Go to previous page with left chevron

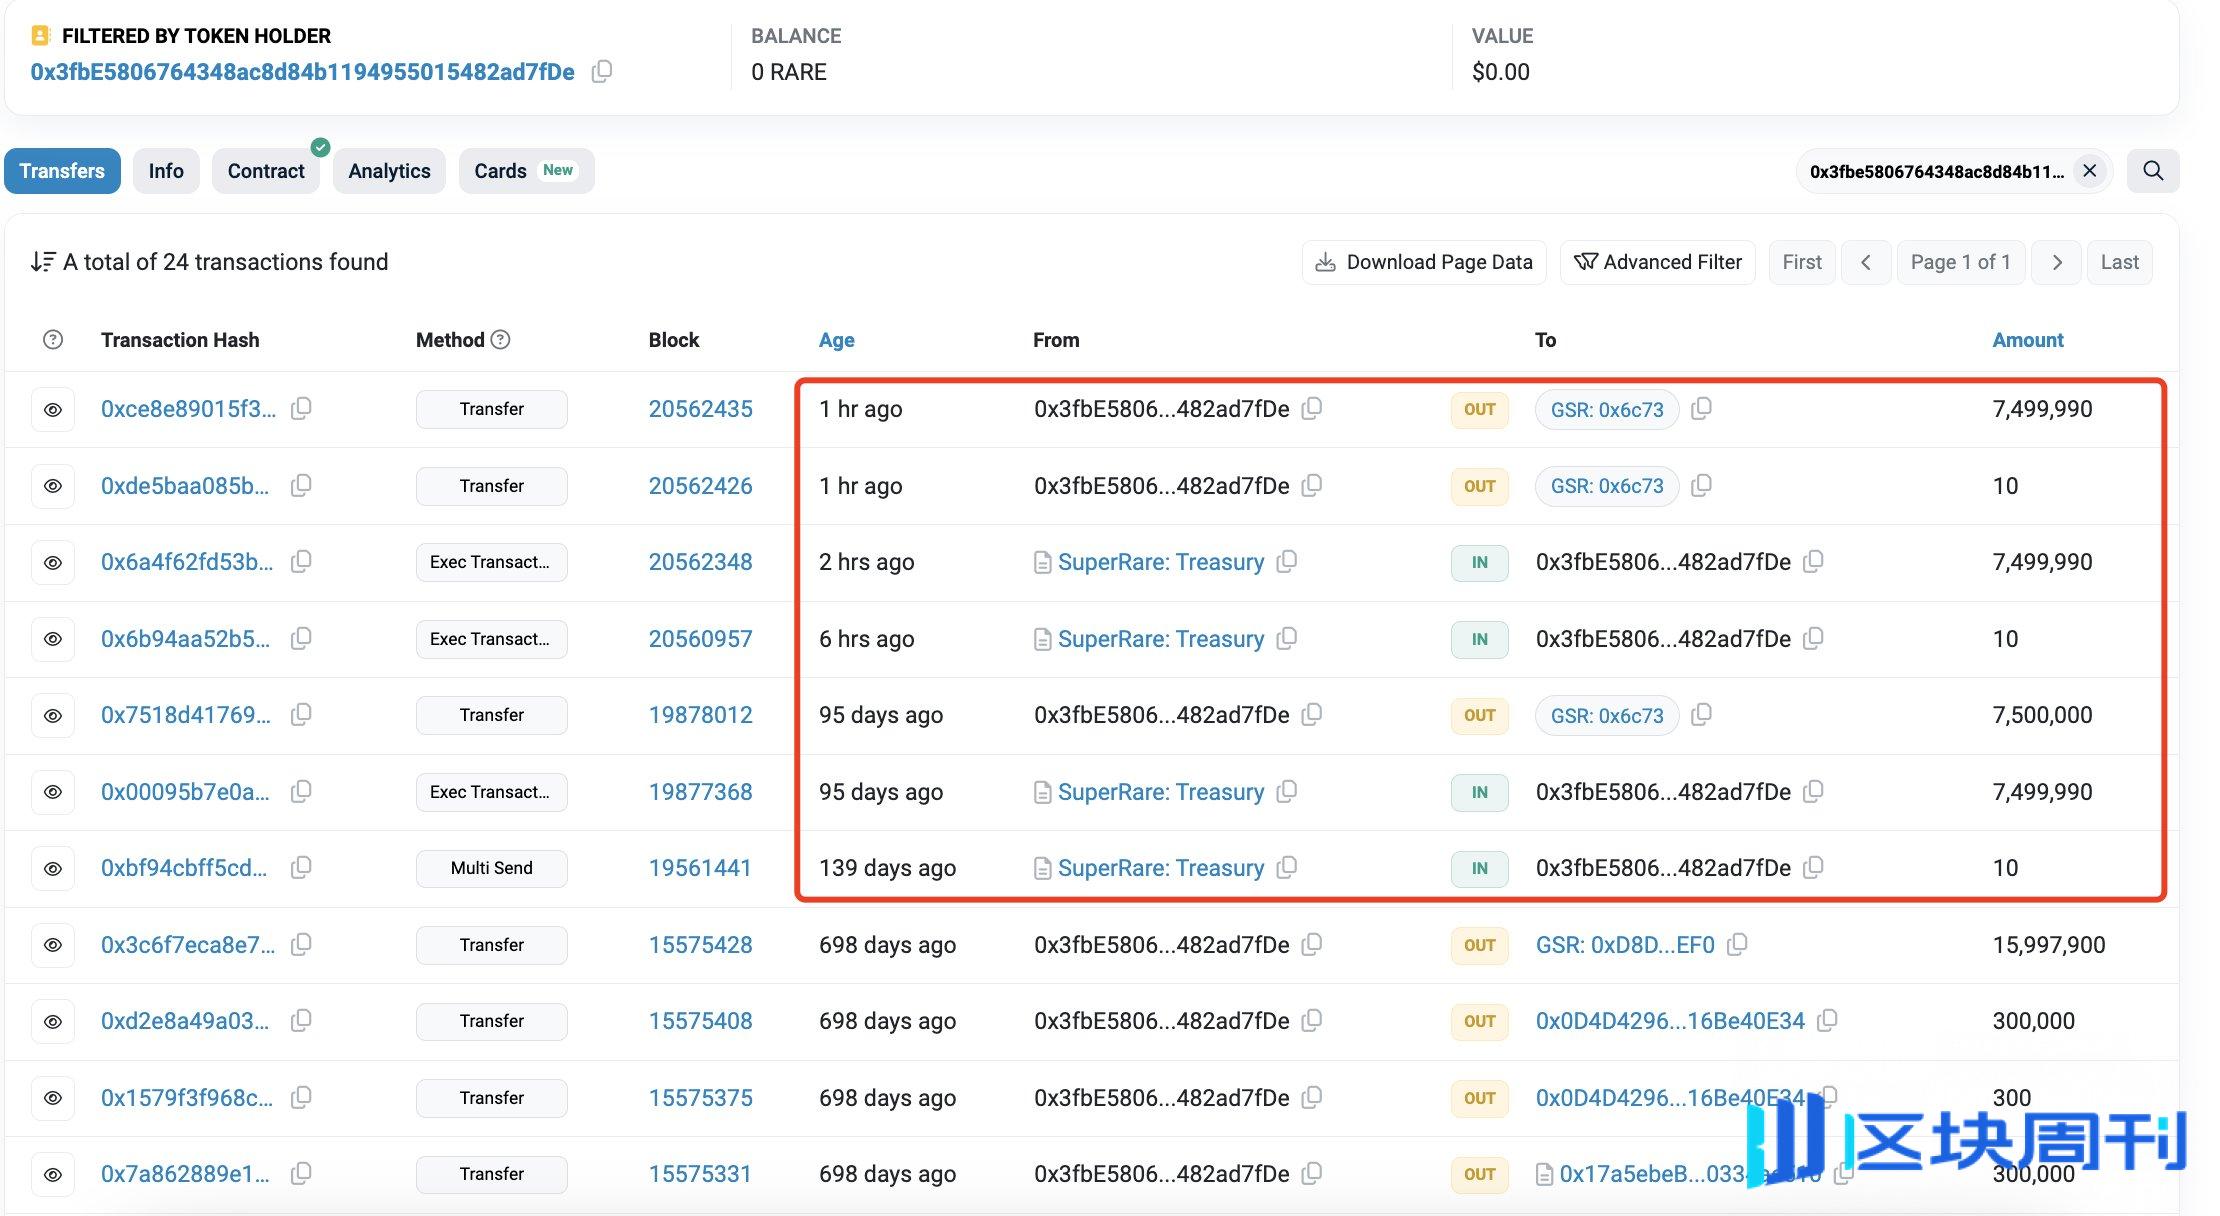click(1866, 262)
